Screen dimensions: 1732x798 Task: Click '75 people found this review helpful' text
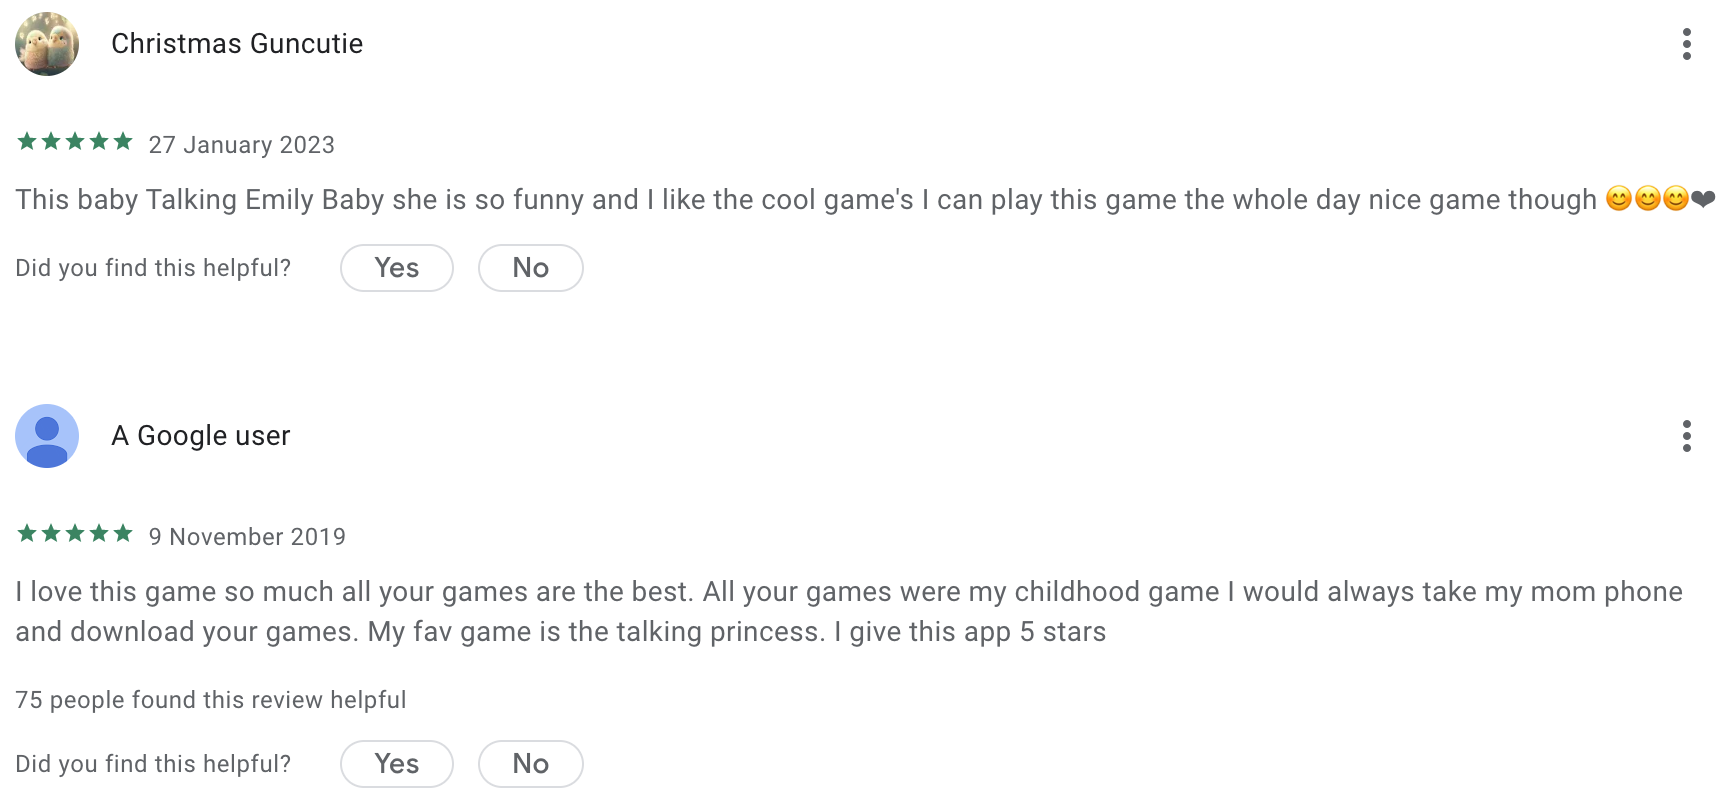tap(211, 700)
